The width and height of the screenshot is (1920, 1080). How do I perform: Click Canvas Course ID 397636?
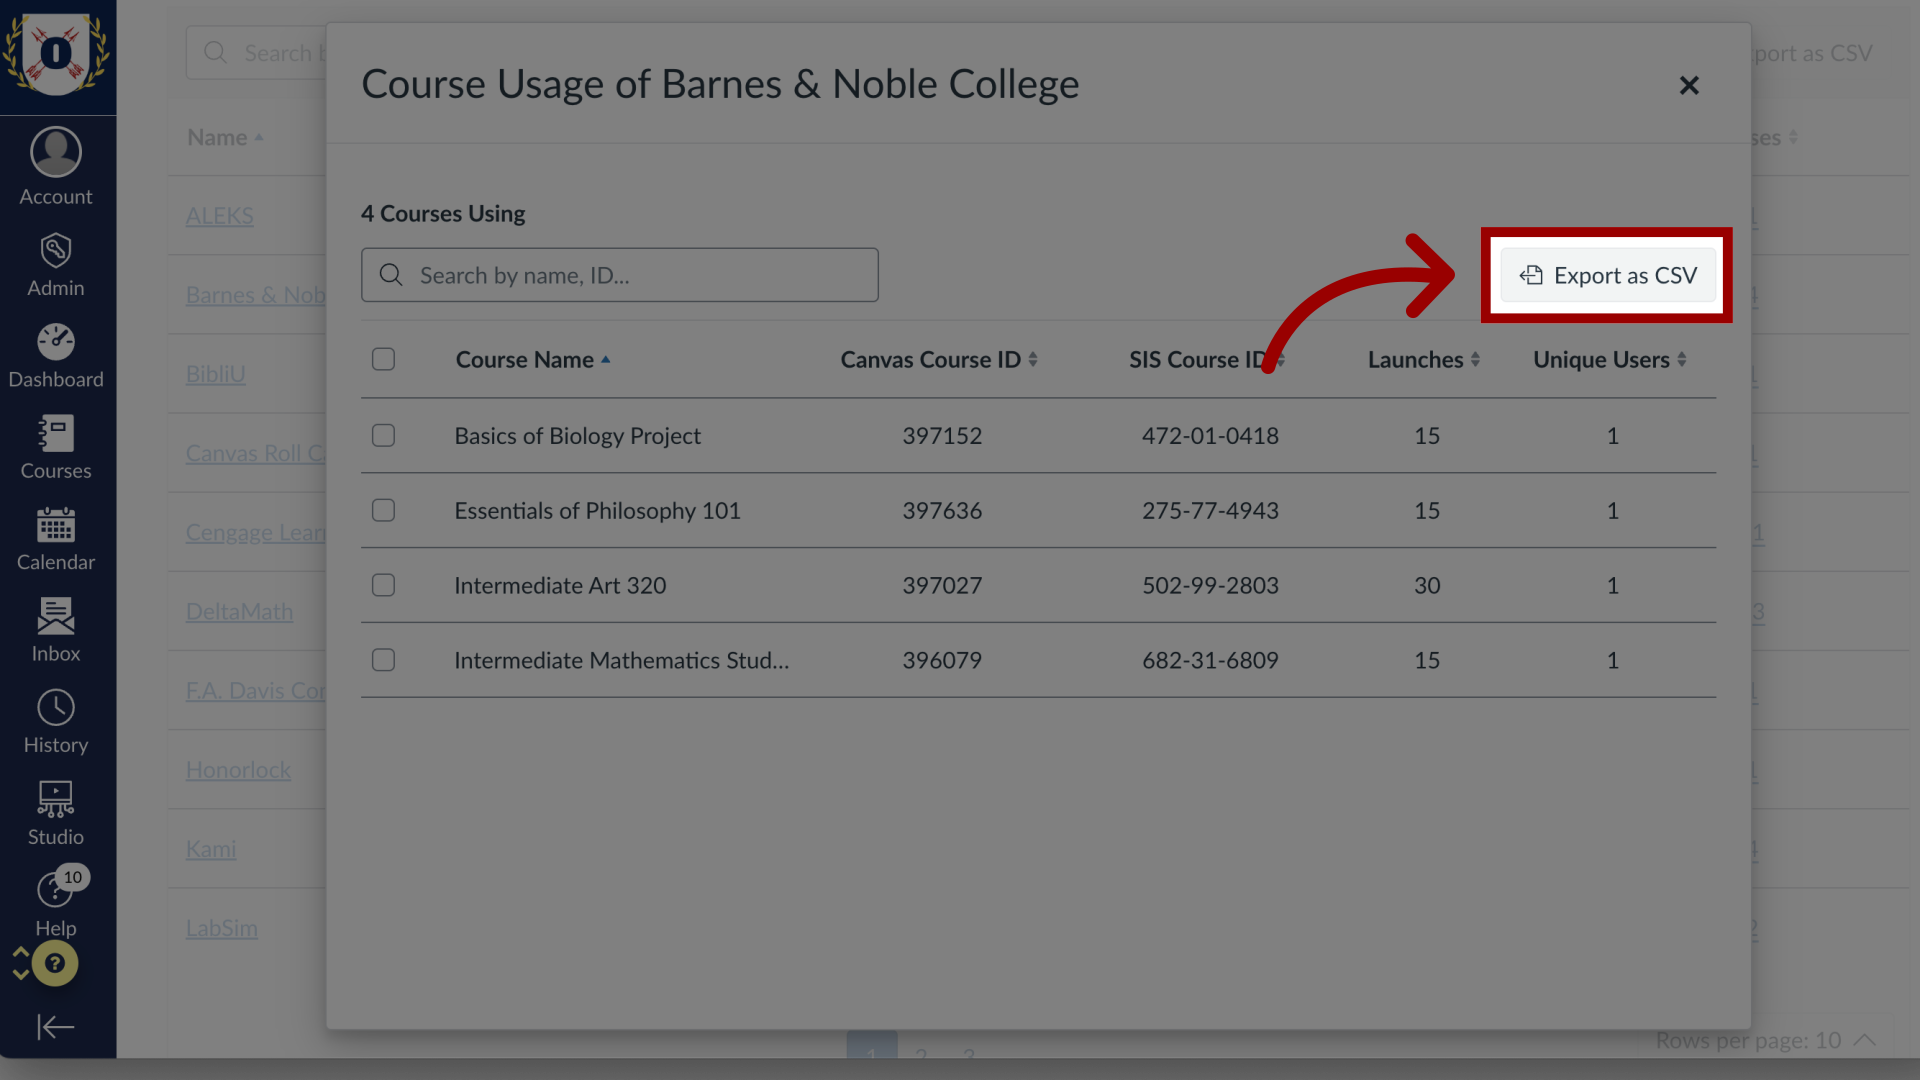[x=942, y=510]
